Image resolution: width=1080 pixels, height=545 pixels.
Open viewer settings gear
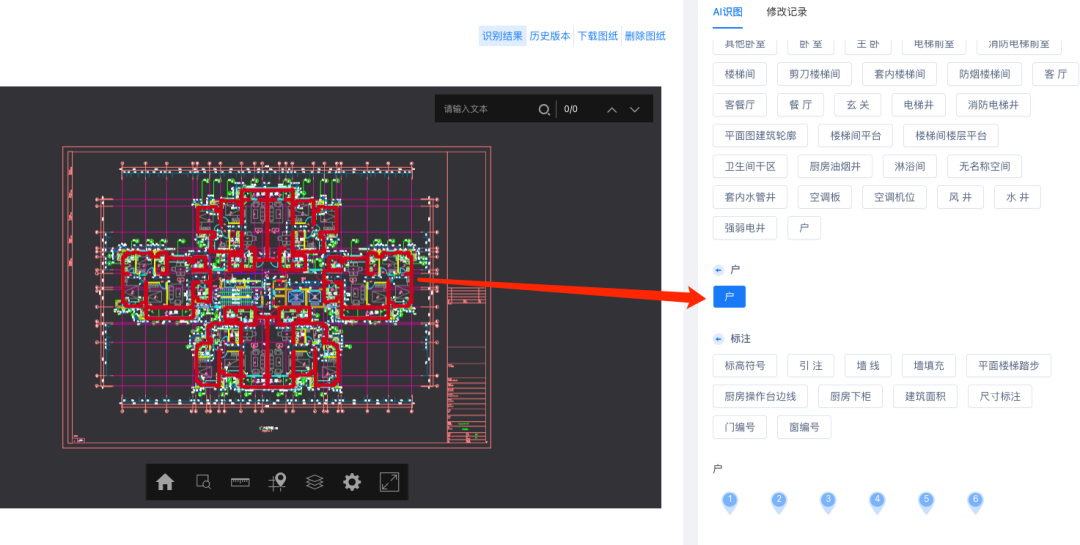pyautogui.click(x=352, y=482)
